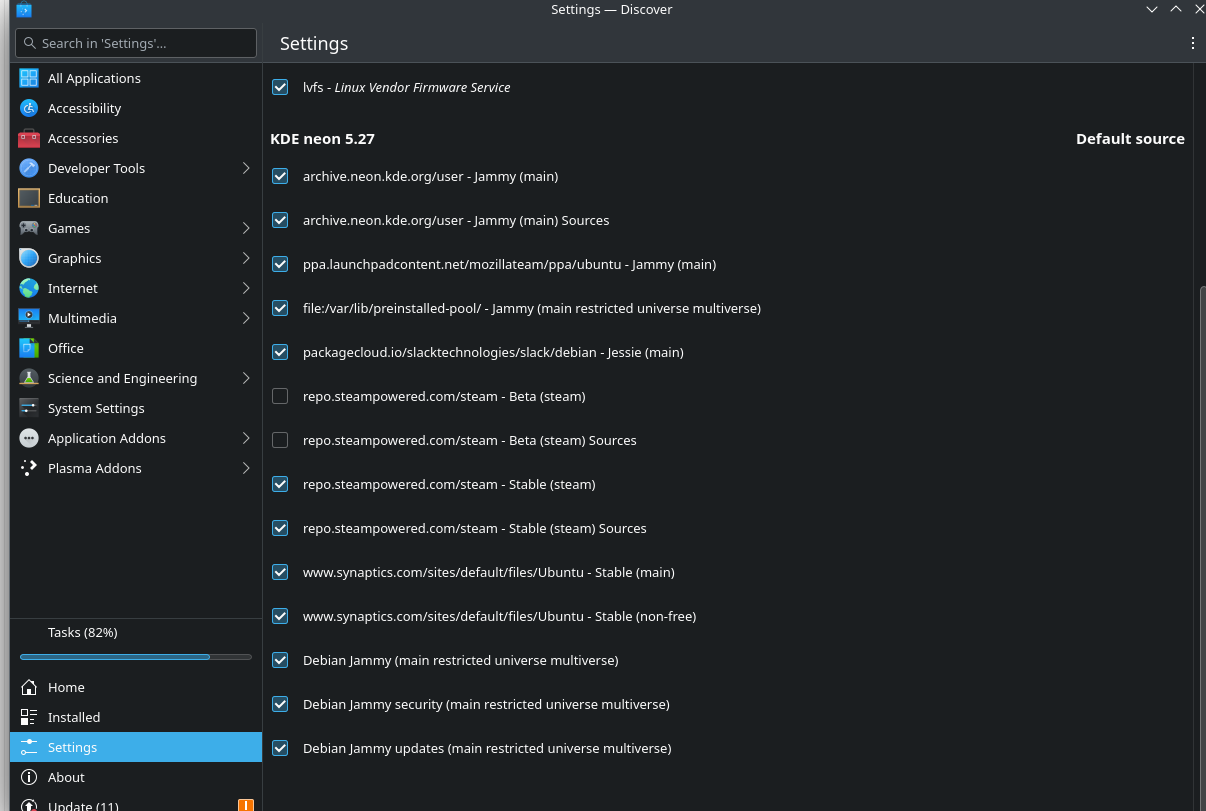Disable the Slack packagecloud.io repository

(280, 352)
